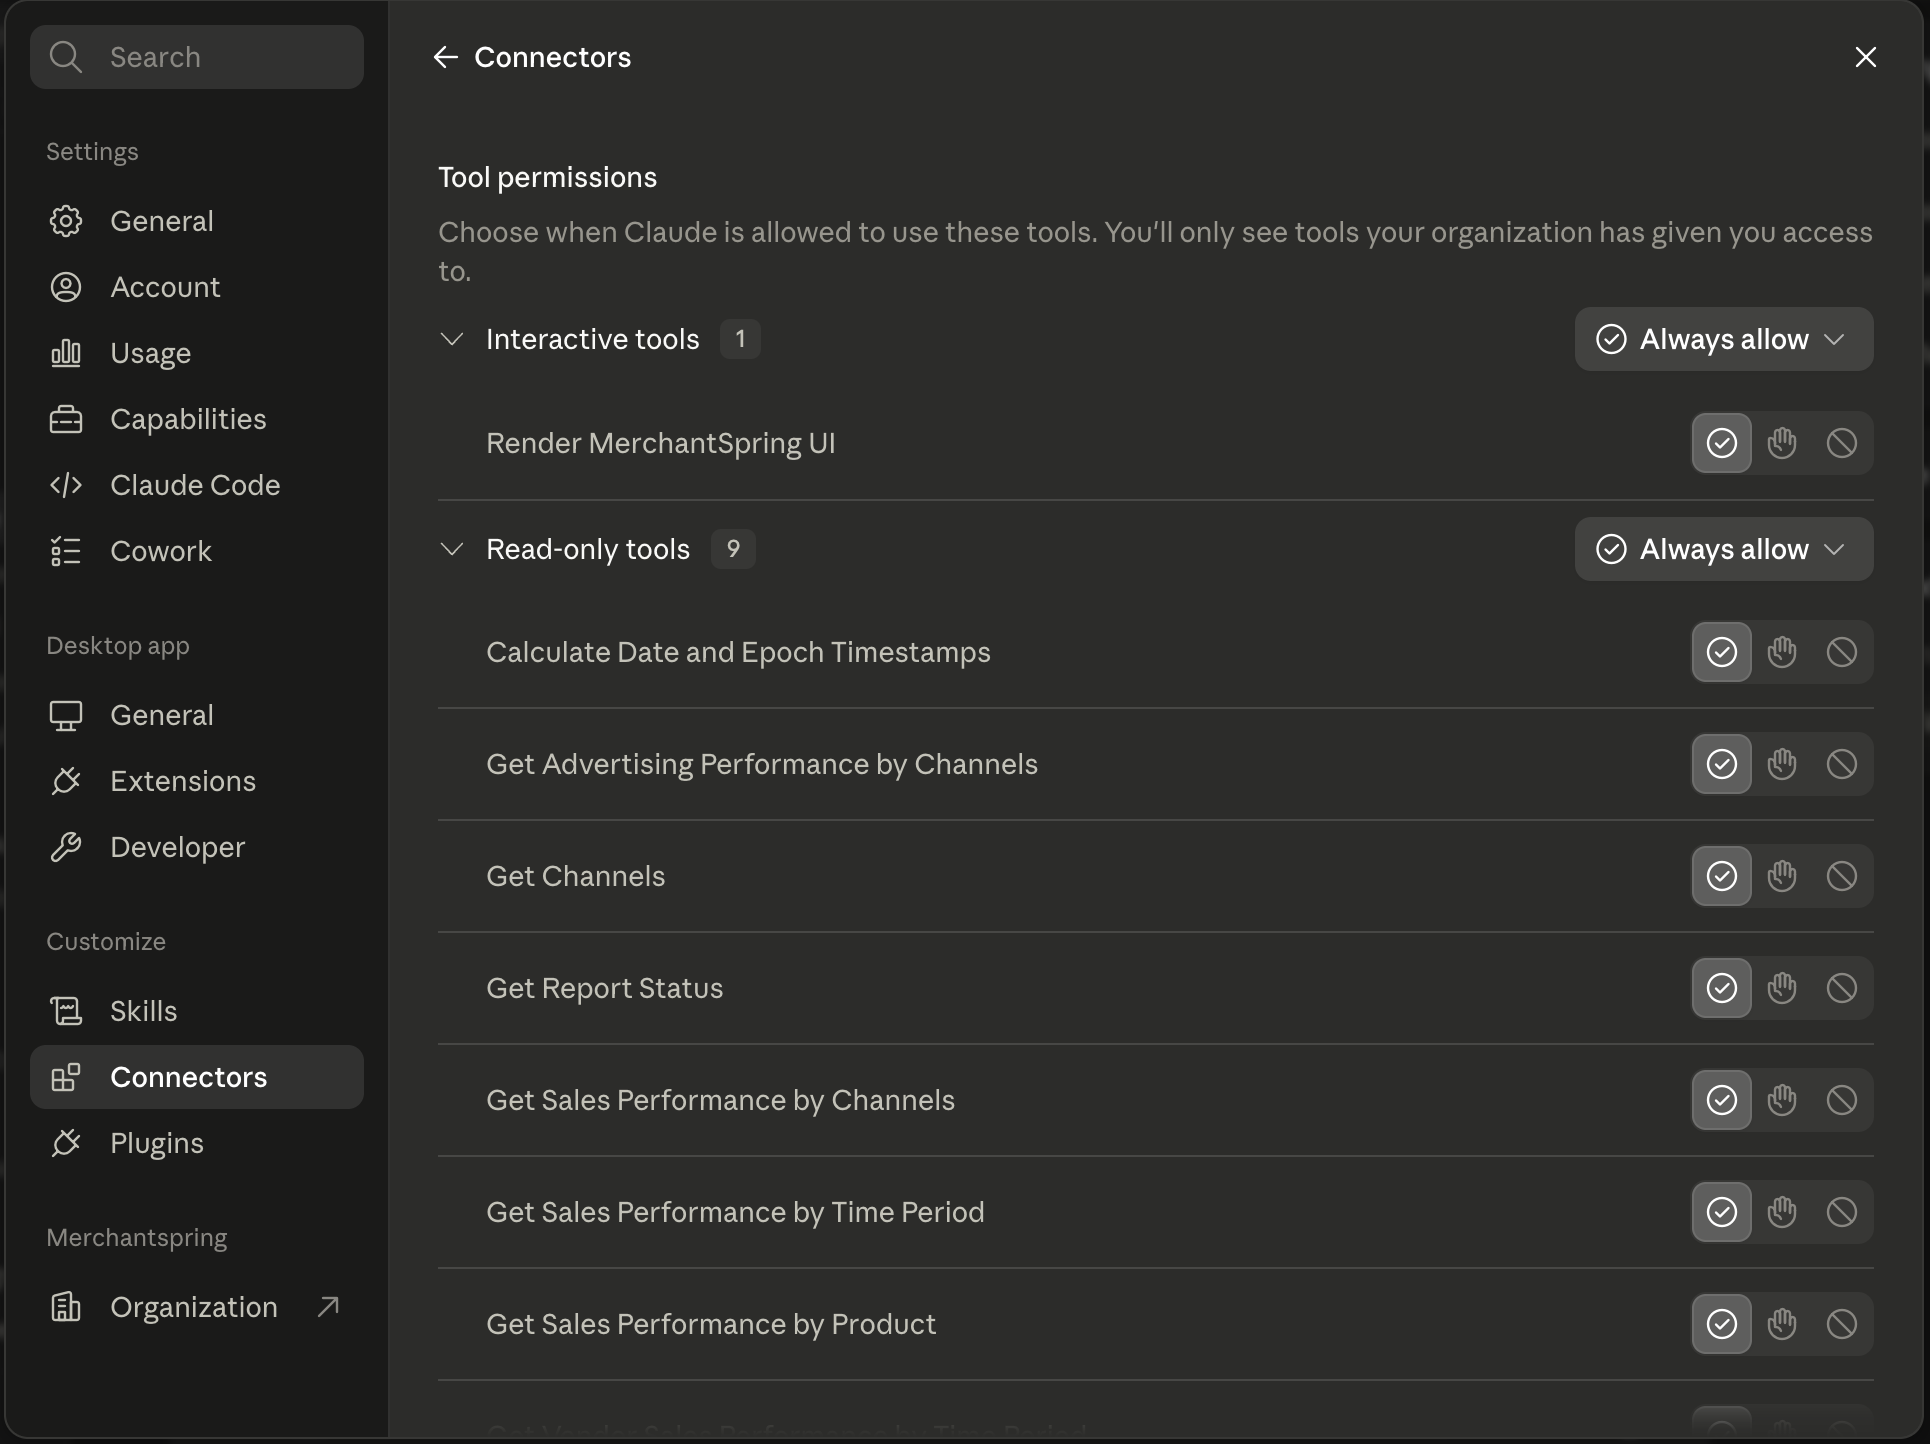Screen dimensions: 1930x1444
Task: Click the search magnifier icon
Action: click(66, 57)
